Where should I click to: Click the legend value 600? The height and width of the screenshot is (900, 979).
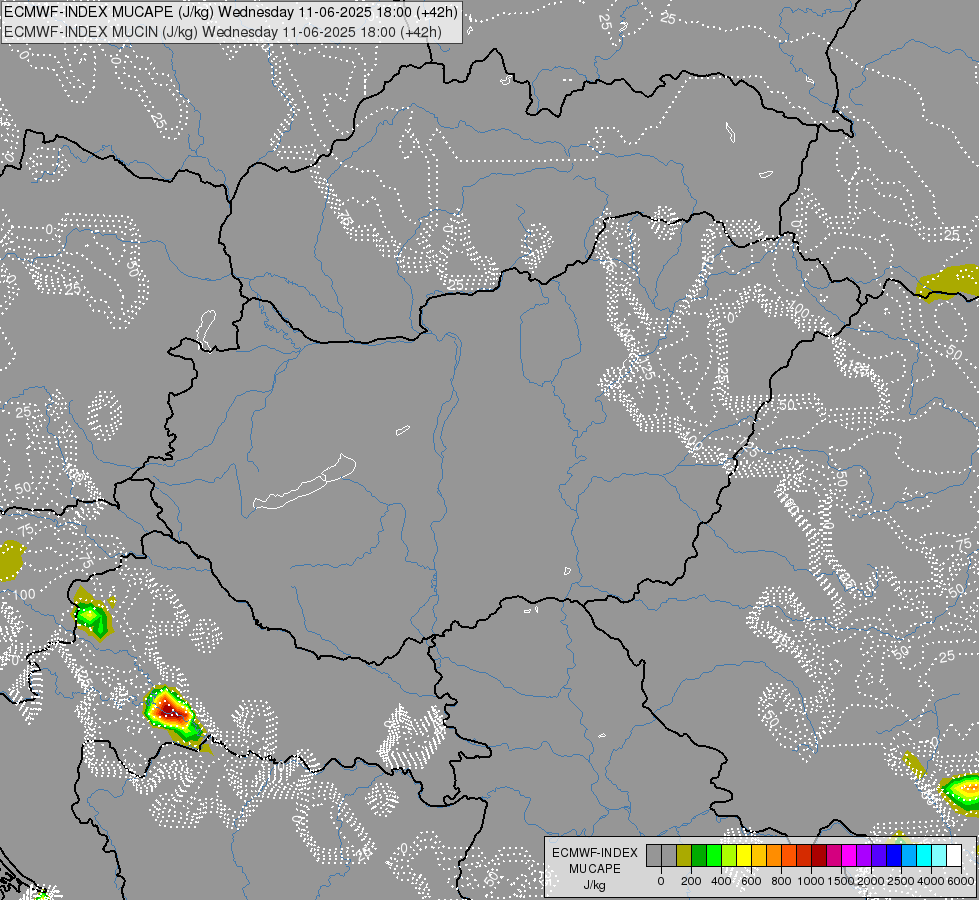[751, 881]
